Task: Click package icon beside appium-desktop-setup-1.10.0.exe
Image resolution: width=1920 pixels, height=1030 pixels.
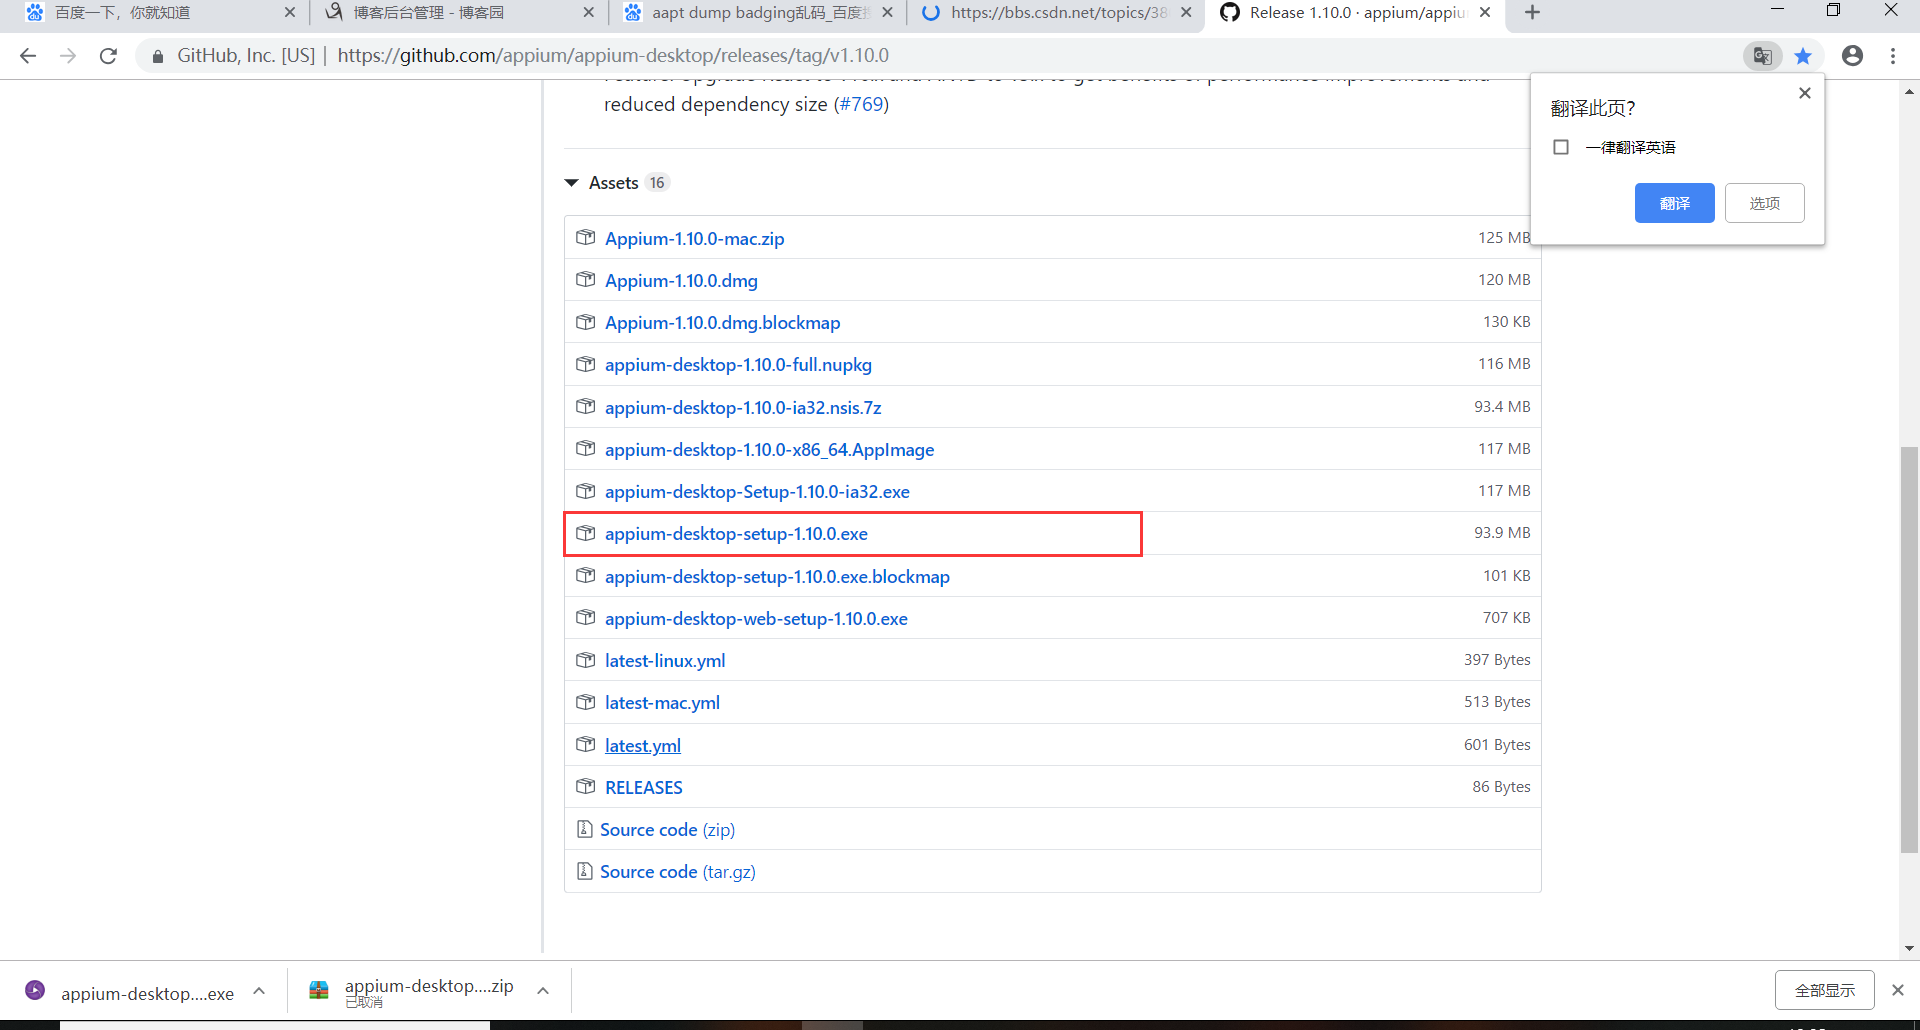Action: [x=586, y=533]
